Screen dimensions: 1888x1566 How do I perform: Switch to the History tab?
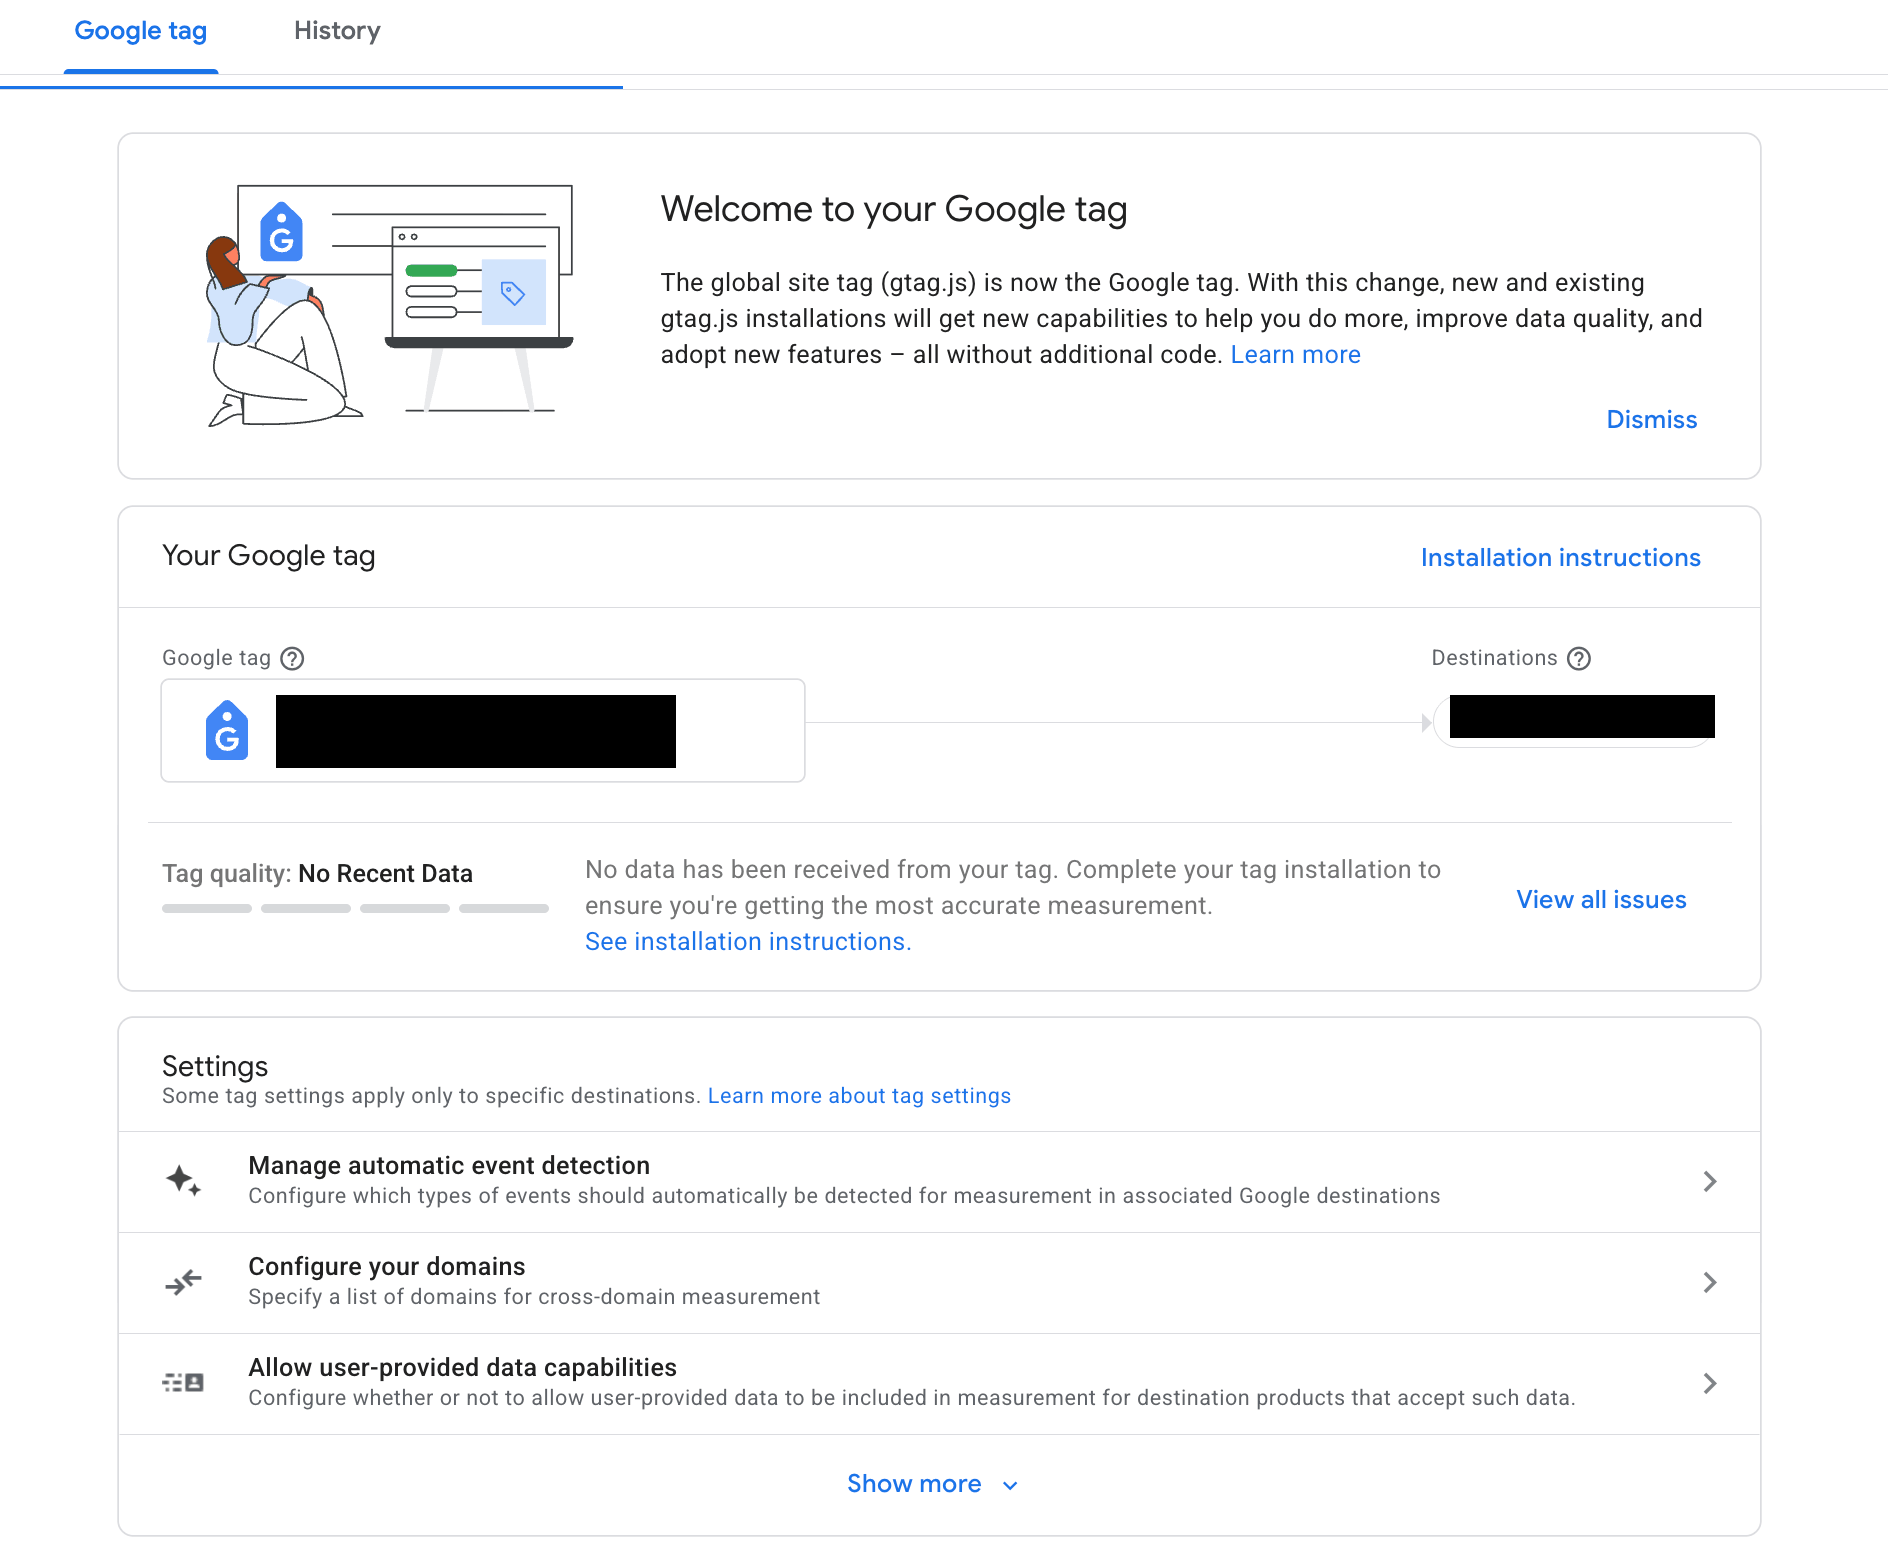(337, 31)
